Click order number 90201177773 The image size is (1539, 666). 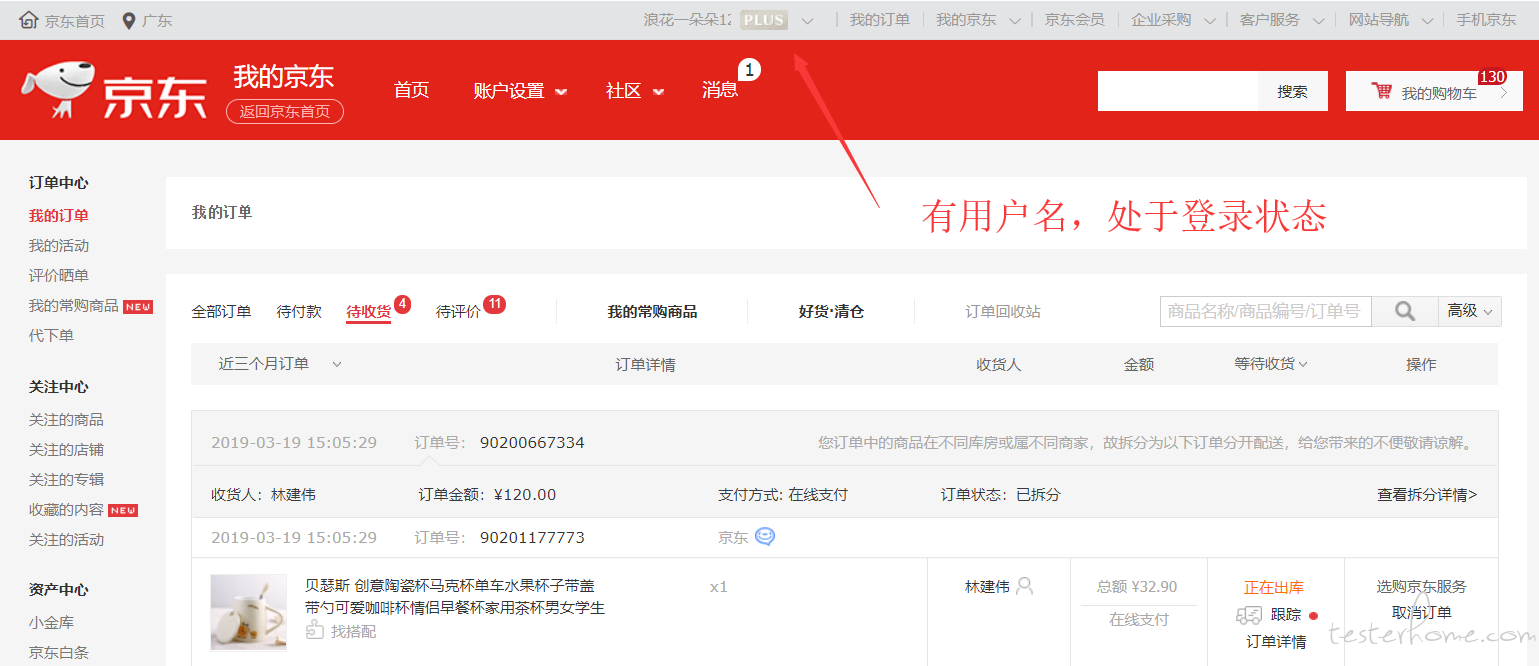click(x=532, y=538)
